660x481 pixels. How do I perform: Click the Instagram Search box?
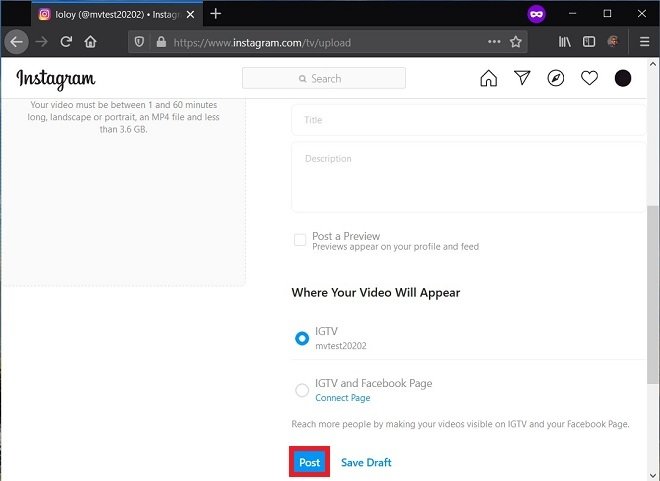pos(324,78)
